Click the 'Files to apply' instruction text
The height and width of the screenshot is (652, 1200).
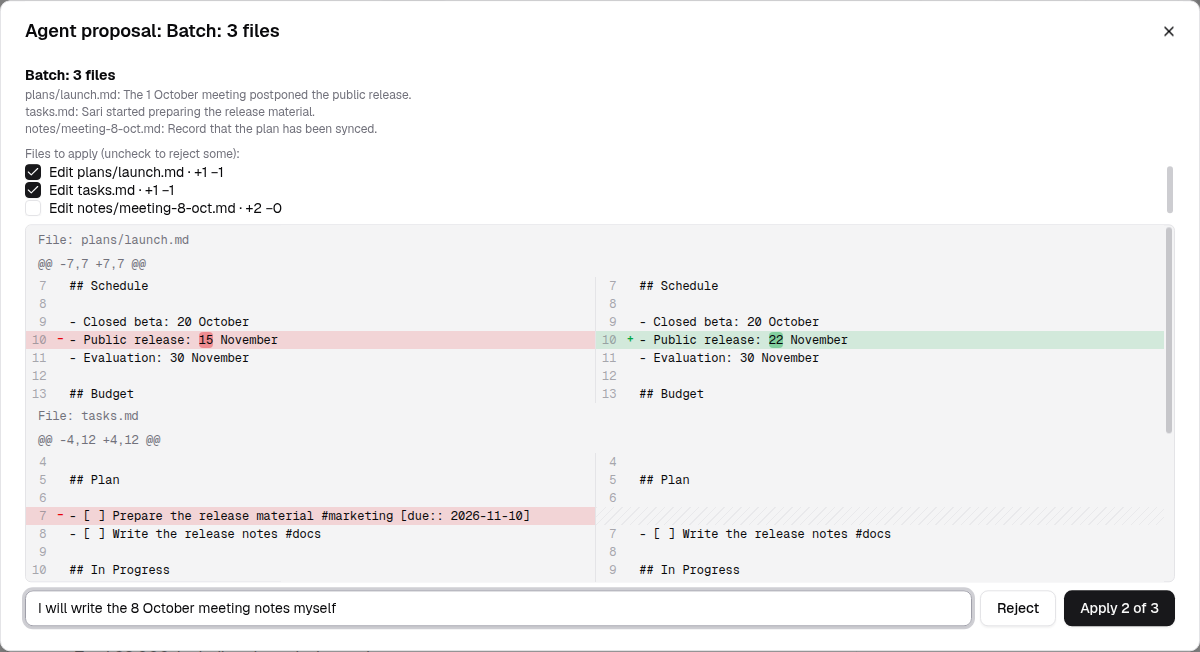click(x=132, y=154)
